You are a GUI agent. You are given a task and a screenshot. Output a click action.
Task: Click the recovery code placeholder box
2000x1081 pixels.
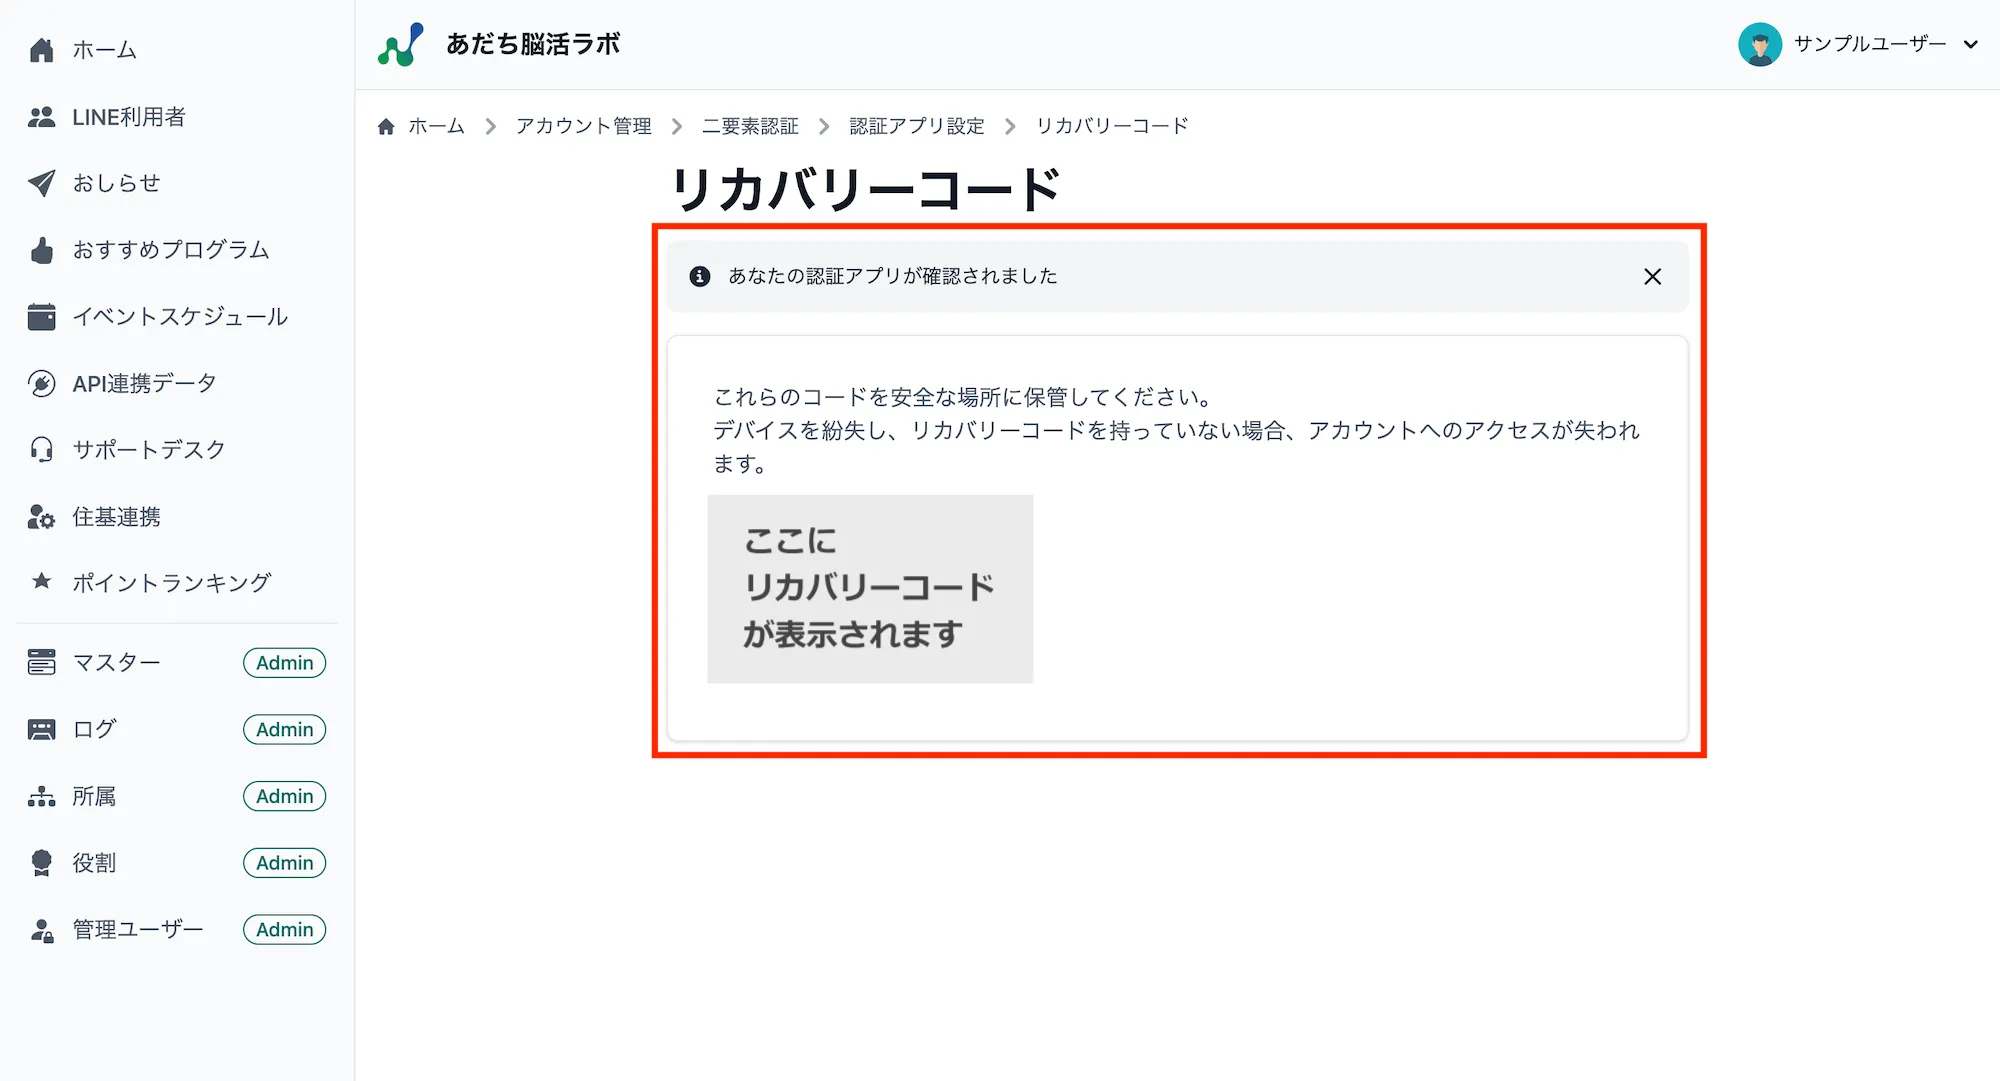coord(869,589)
